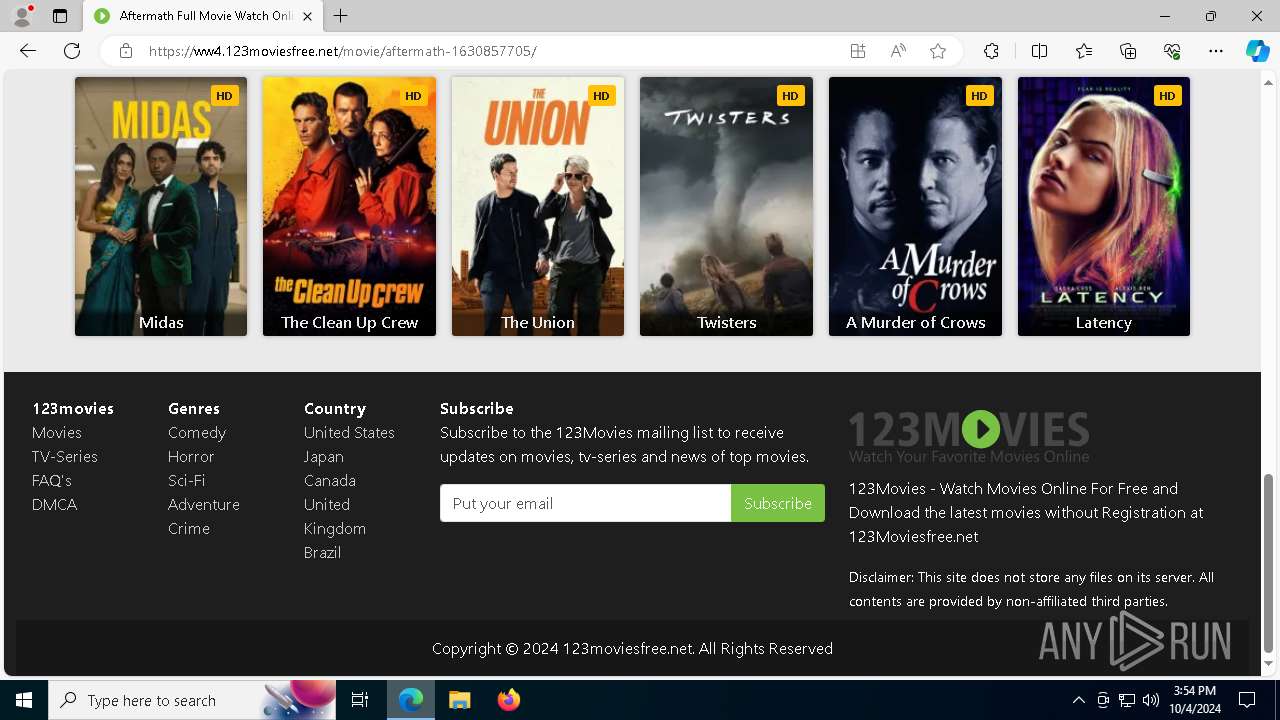
Task: Open the Windows Start menu
Action: (24, 700)
